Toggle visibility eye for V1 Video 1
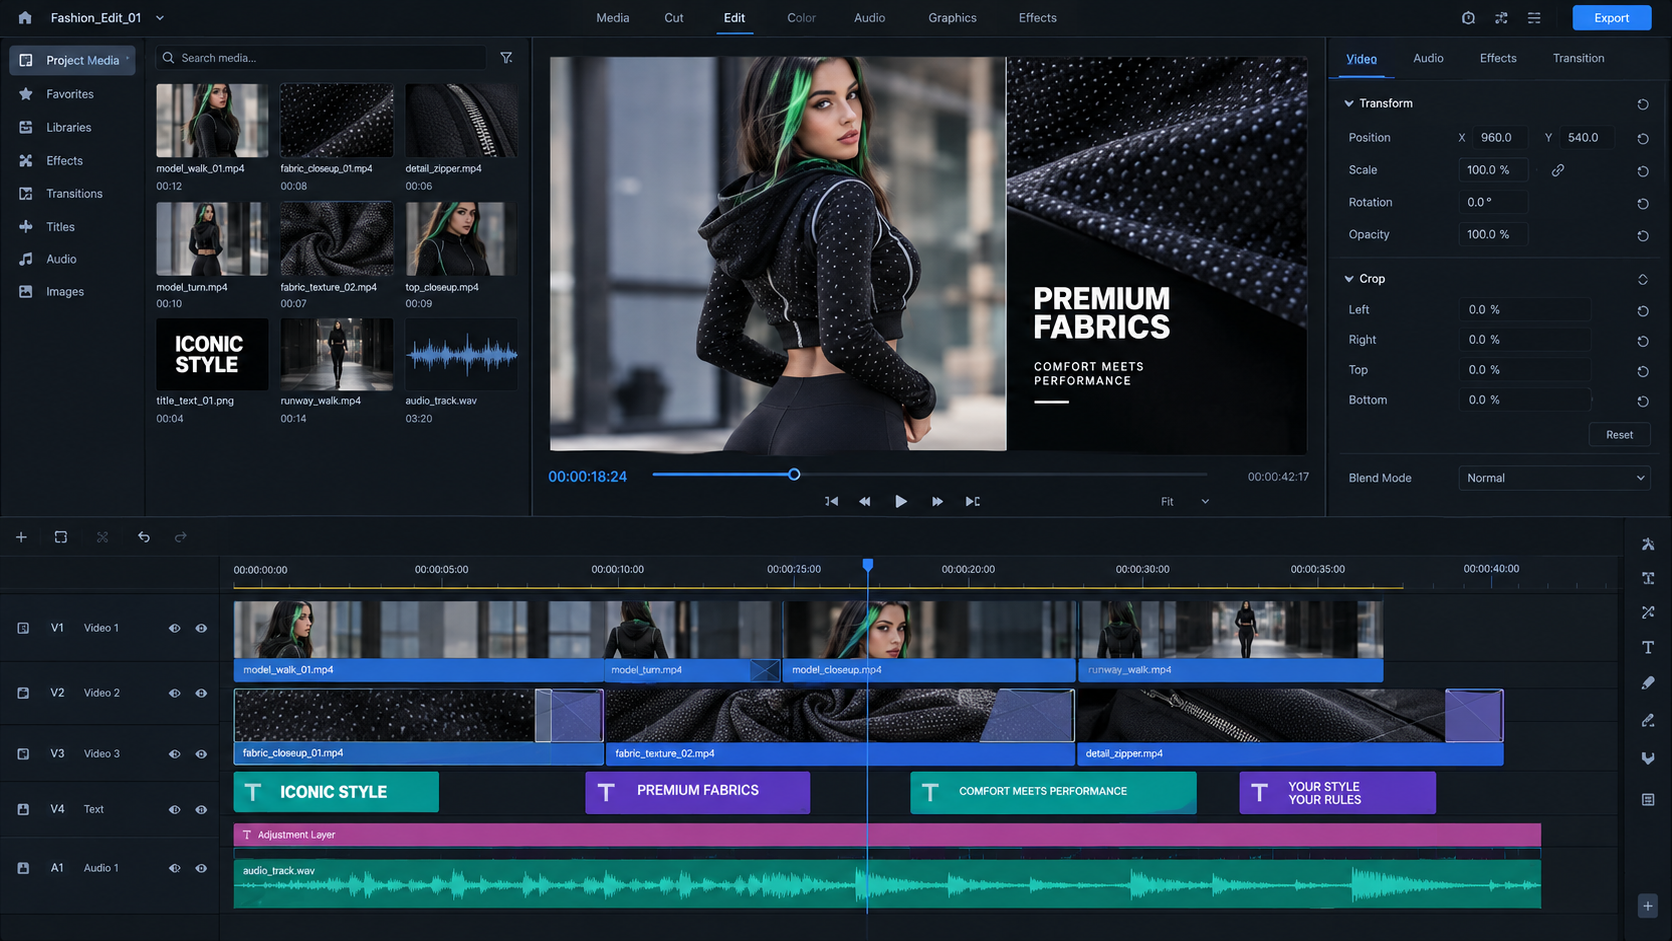The width and height of the screenshot is (1672, 941). click(201, 628)
